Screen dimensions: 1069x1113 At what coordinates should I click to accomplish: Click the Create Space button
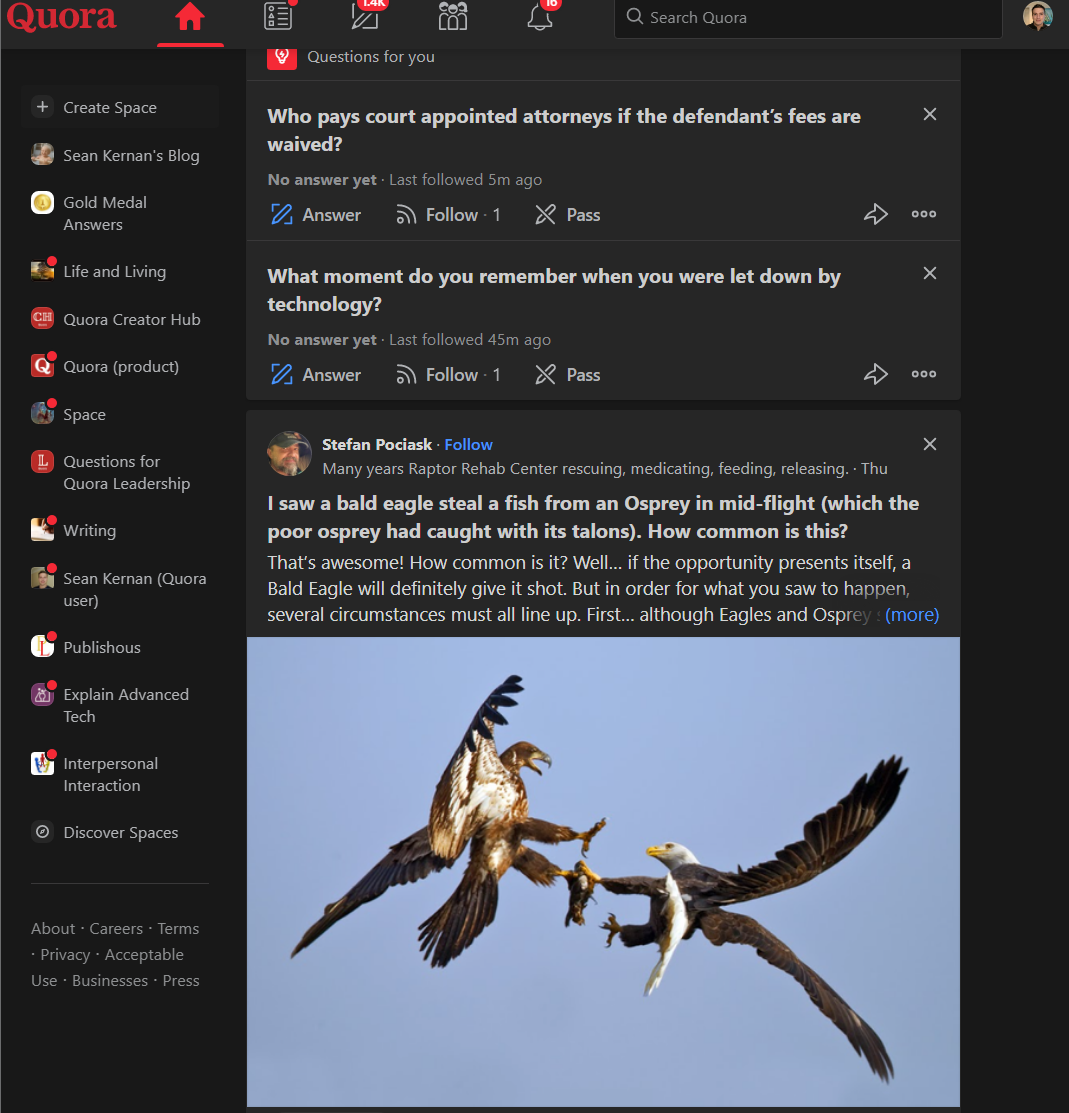coord(119,107)
